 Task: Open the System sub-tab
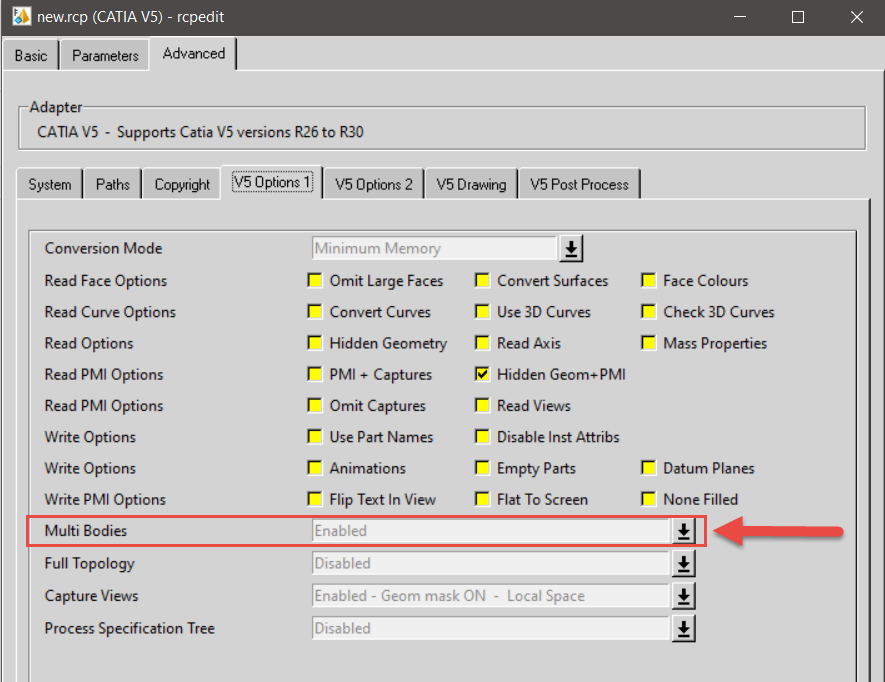click(x=50, y=184)
